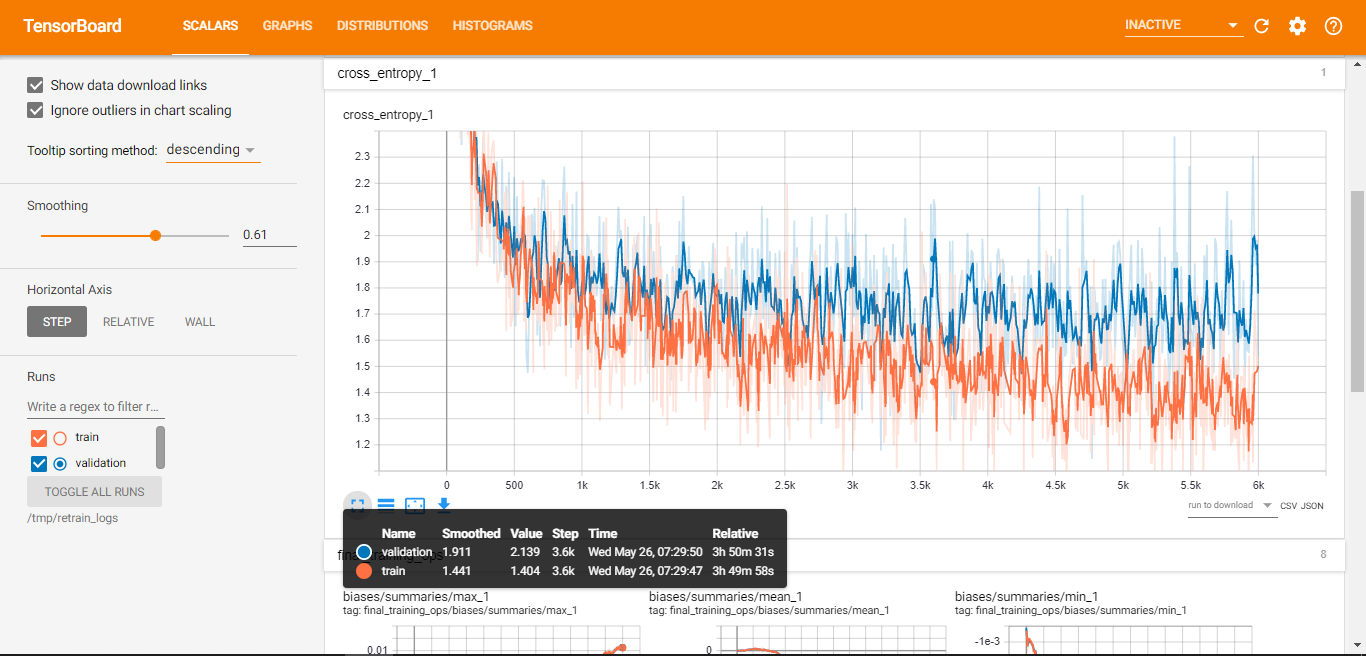
Task: Toggle the chart full-size expand icon
Action: (357, 505)
